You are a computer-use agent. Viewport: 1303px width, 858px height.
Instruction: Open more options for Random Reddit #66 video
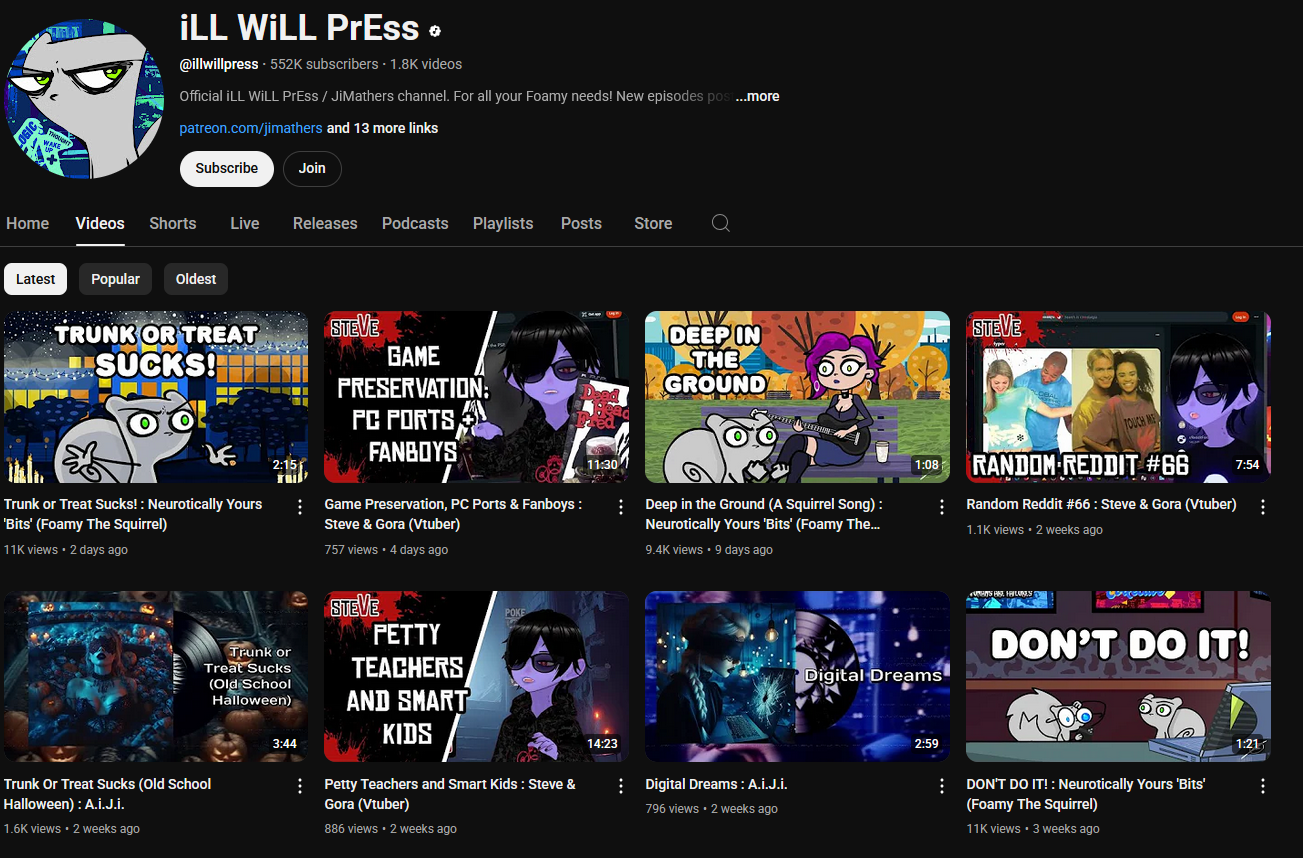(1263, 507)
